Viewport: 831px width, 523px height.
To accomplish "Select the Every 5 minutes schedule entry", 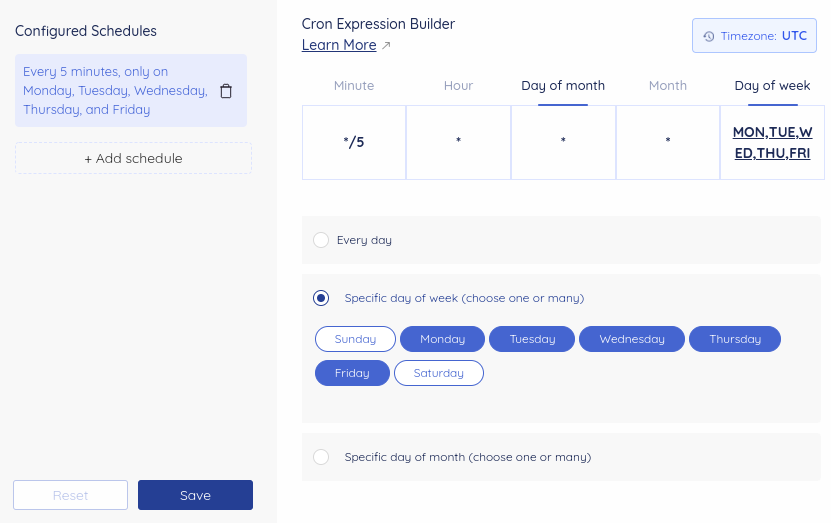I will (131, 90).
